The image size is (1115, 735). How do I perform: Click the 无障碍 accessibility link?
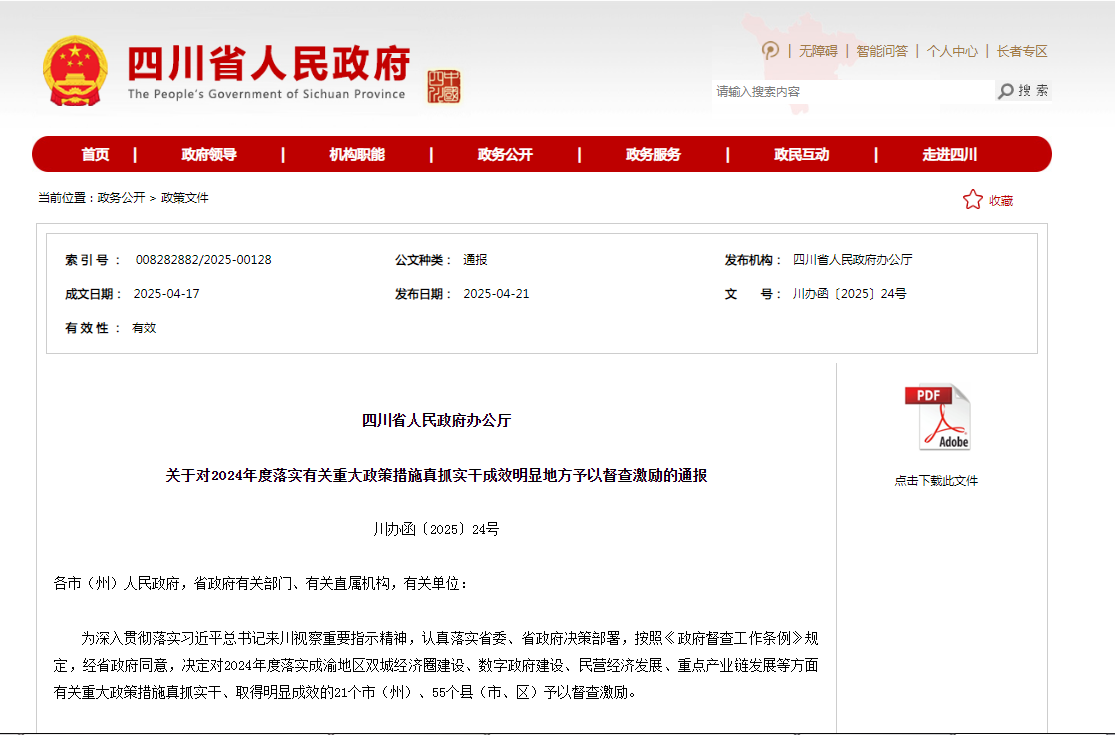(x=817, y=51)
